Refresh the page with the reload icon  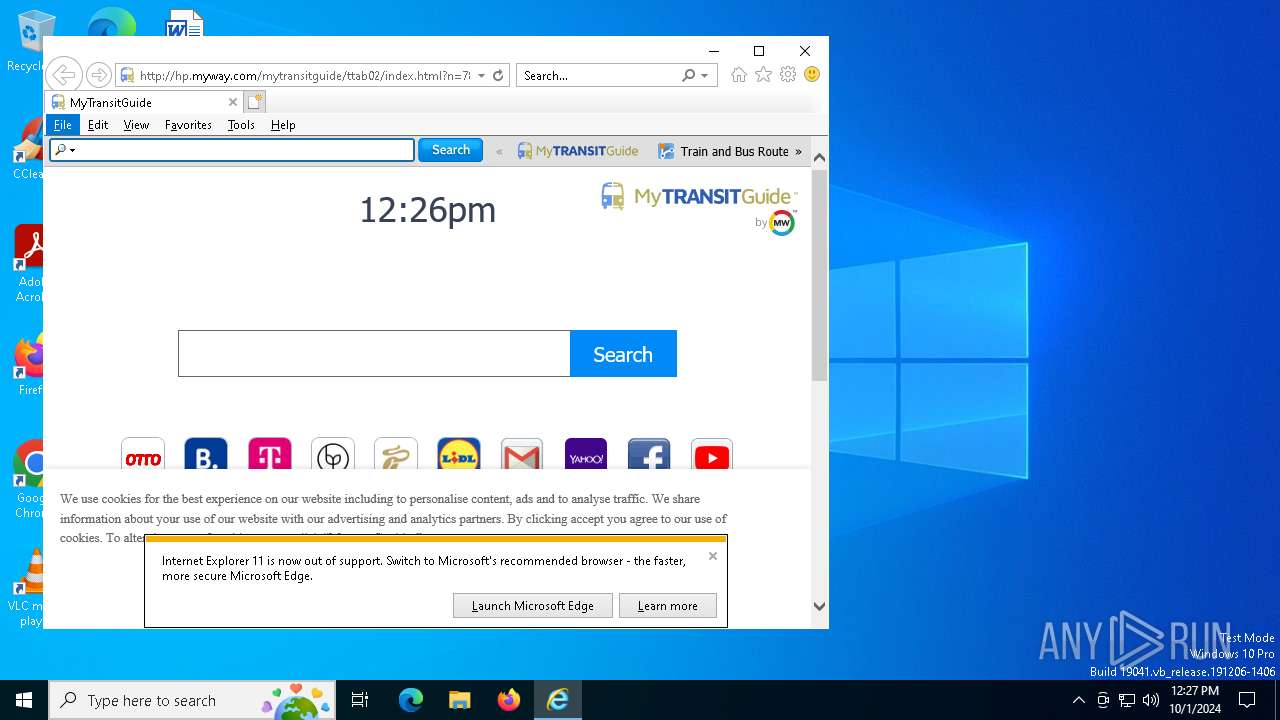(x=498, y=75)
